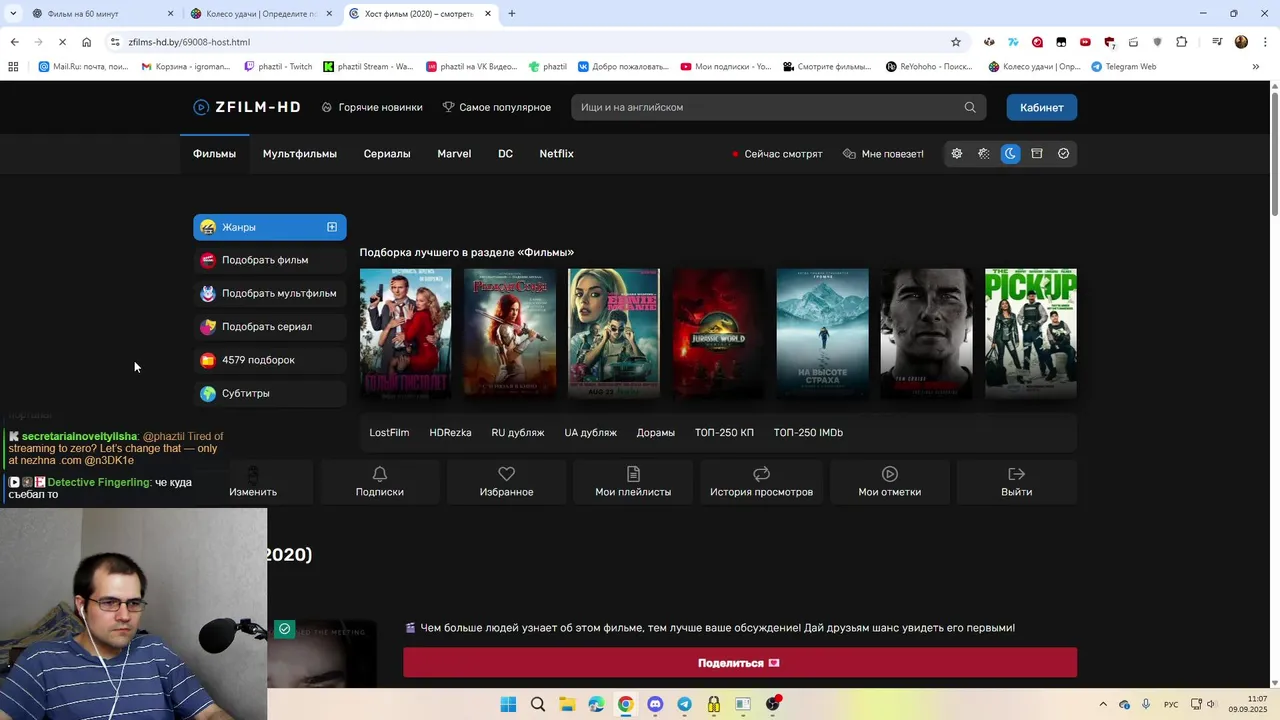The width and height of the screenshot is (1280, 720).
Task: Open the ТОП-250 КП list
Action: click(x=724, y=433)
